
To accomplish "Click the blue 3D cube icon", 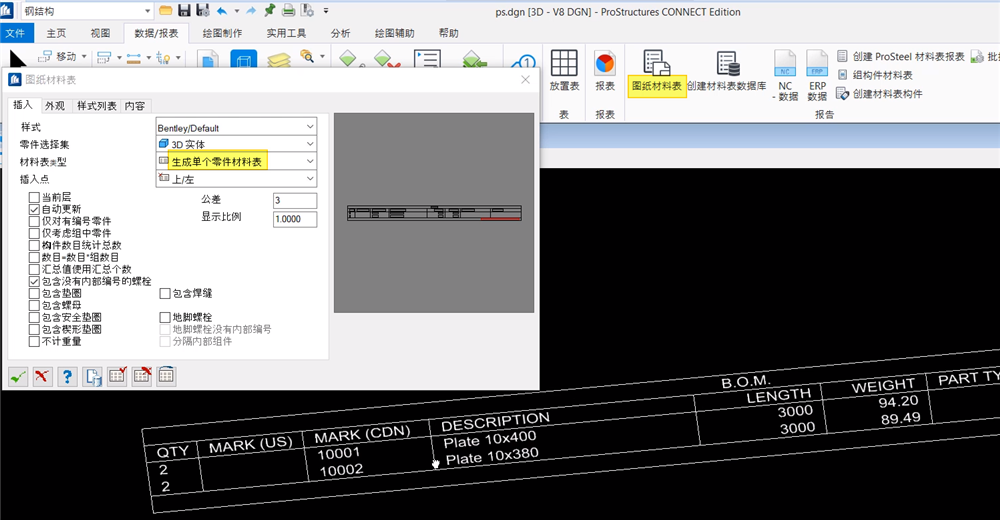I will [x=244, y=60].
